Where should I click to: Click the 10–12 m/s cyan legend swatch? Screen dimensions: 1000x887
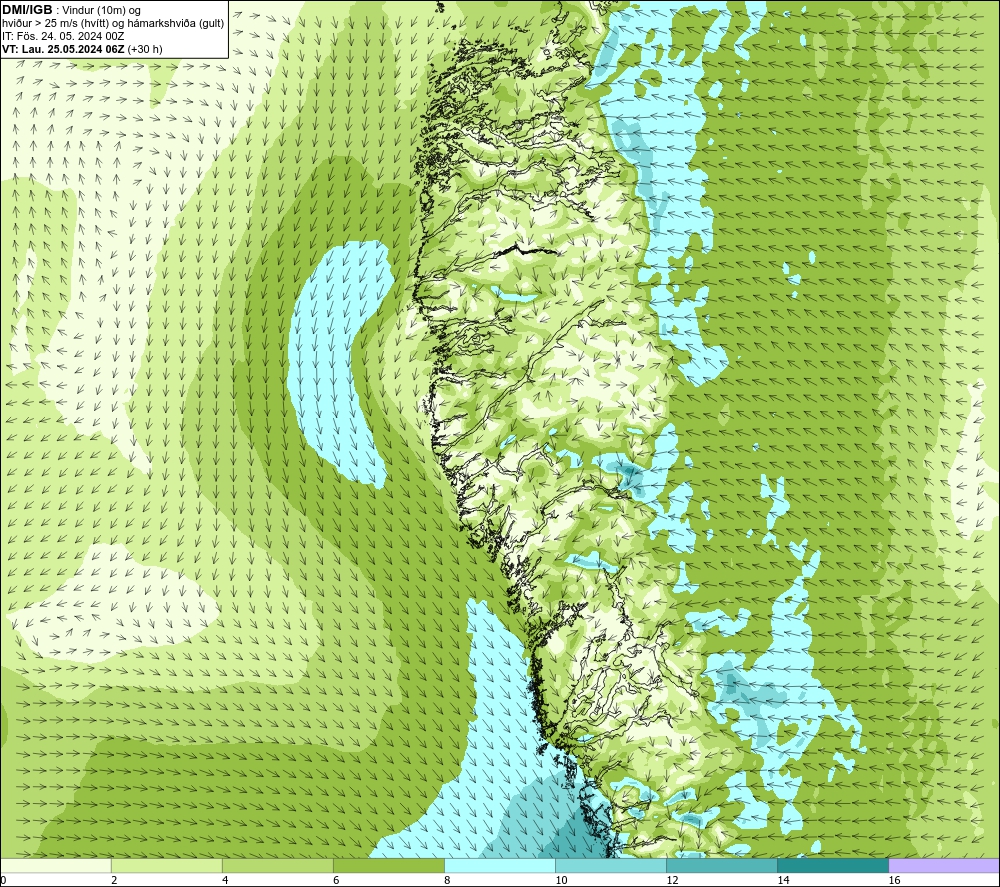[x=611, y=865]
